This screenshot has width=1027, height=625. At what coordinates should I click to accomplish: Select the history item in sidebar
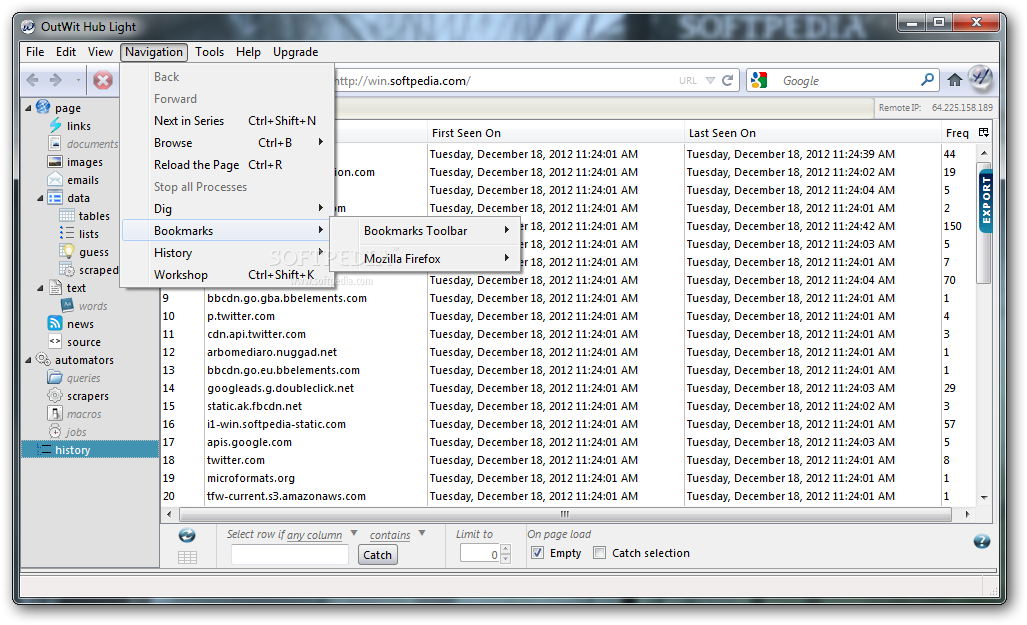tap(90, 450)
